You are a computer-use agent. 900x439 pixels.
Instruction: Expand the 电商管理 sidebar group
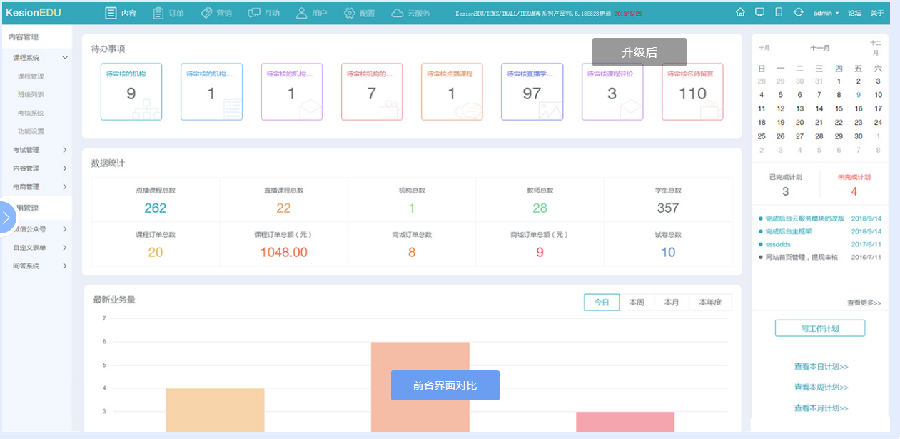pos(65,186)
